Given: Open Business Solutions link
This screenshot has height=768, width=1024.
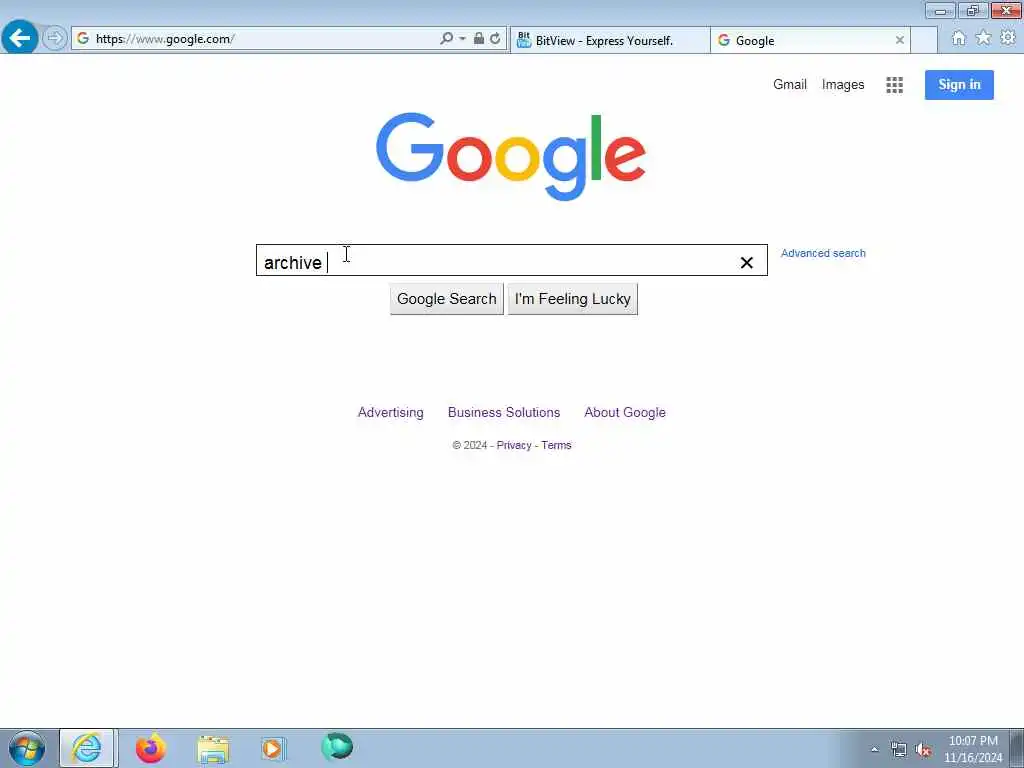Looking at the screenshot, I should point(504,412).
